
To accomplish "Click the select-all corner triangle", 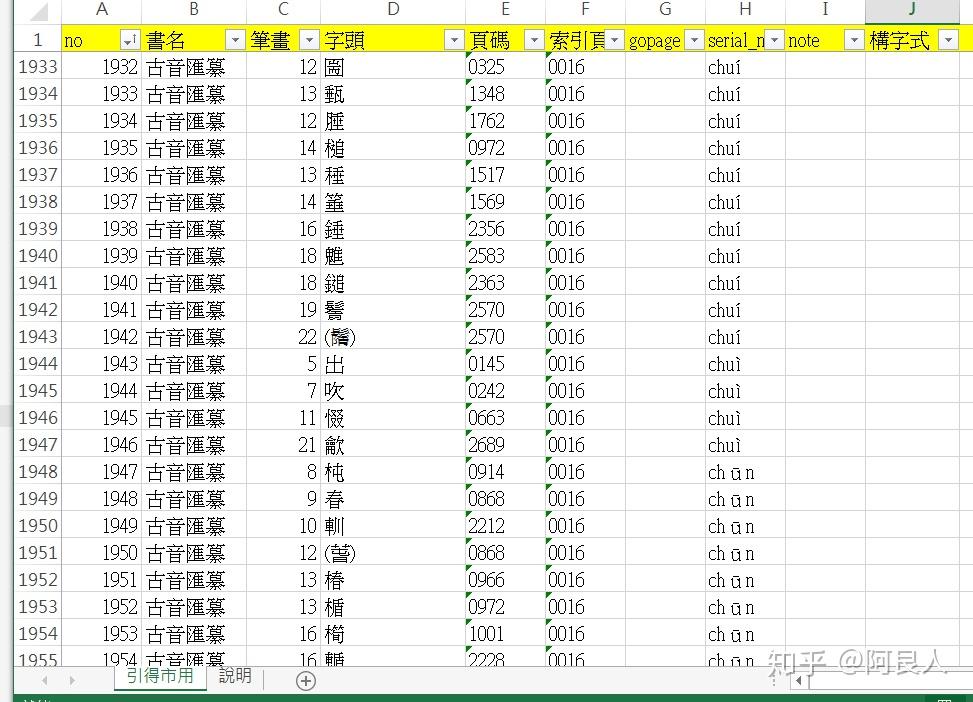I will 38,11.
